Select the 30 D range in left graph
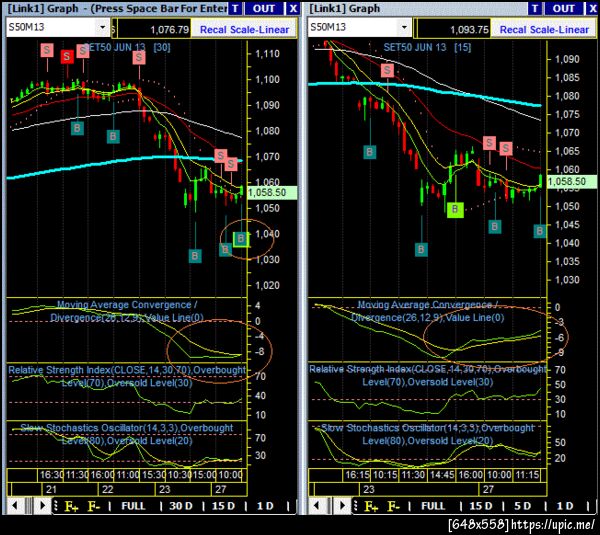Viewport: 600px width, 535px height. 181,506
